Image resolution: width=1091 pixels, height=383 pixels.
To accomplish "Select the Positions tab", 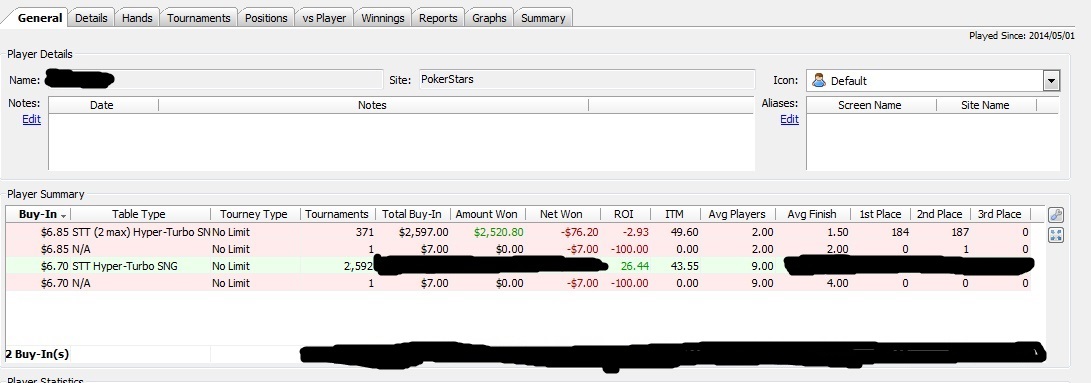I will point(266,18).
